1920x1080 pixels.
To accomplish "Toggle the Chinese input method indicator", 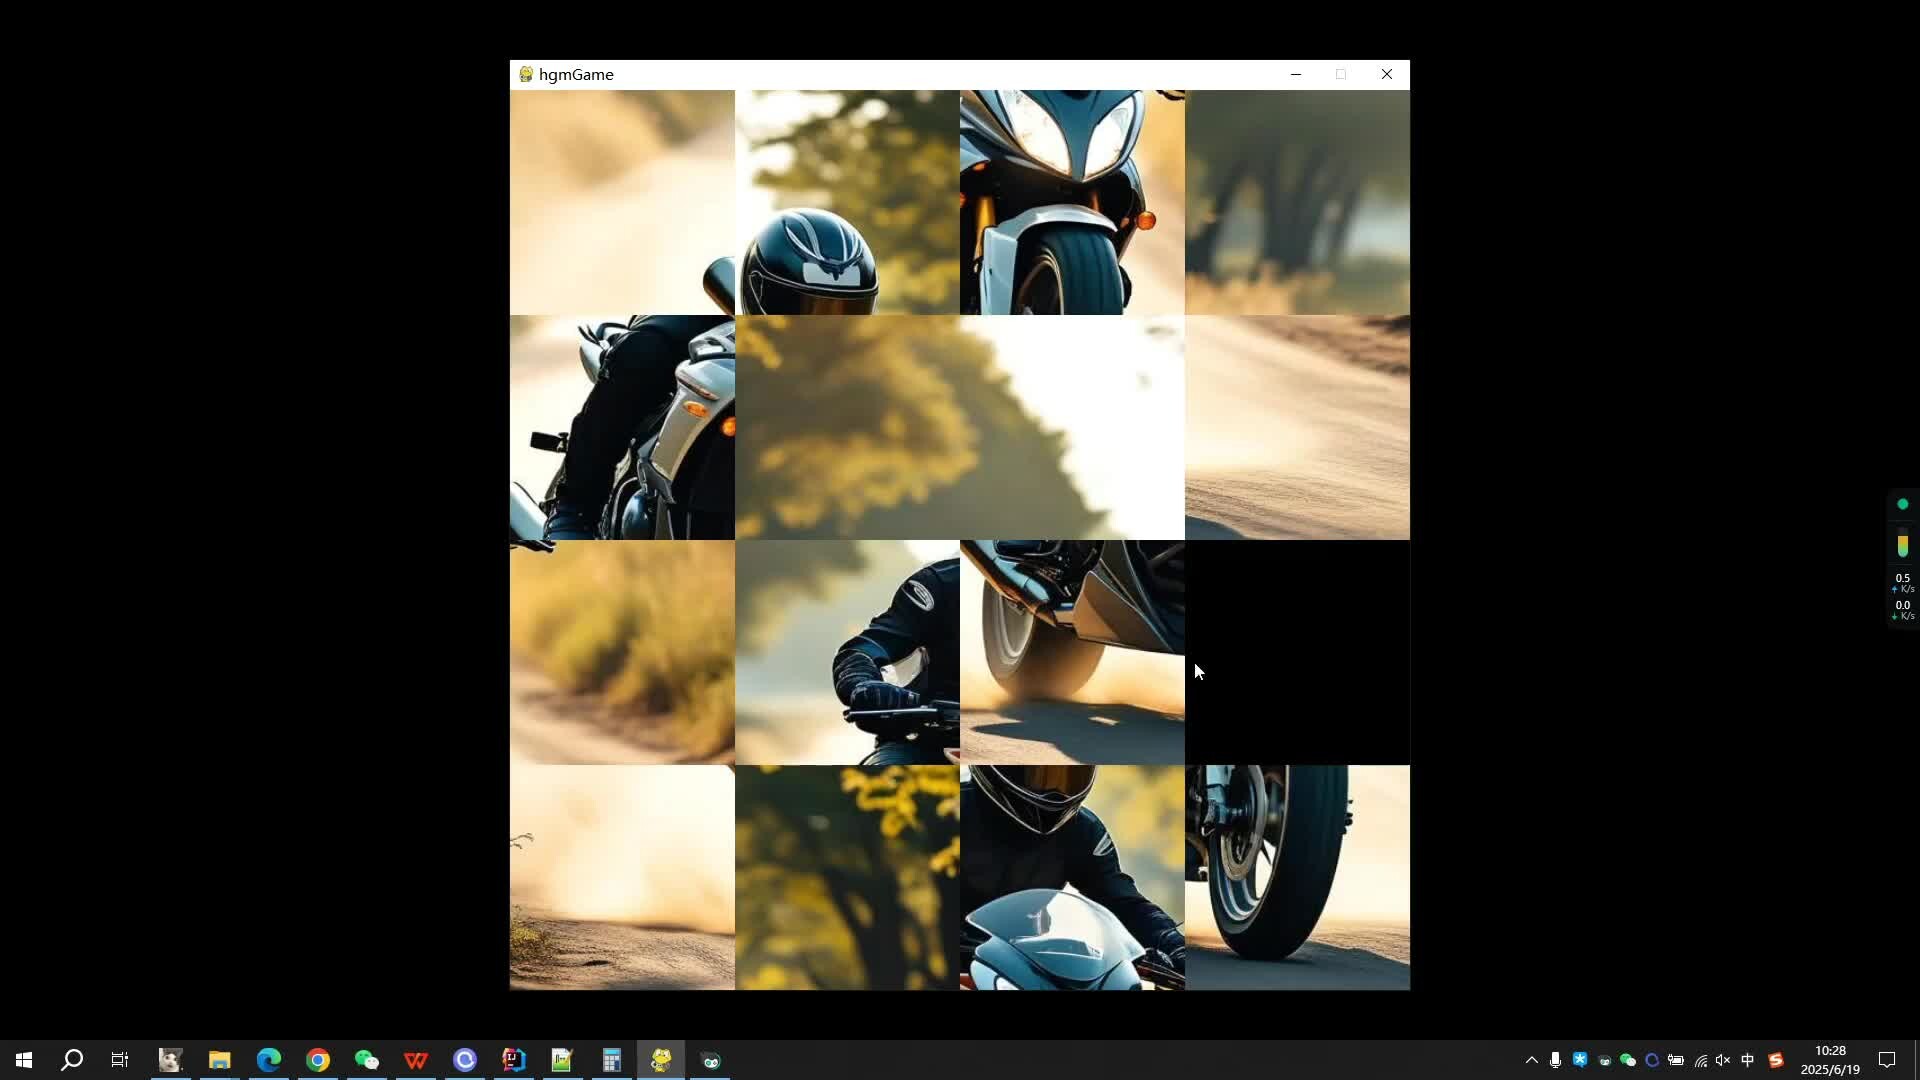I will click(x=1748, y=1060).
